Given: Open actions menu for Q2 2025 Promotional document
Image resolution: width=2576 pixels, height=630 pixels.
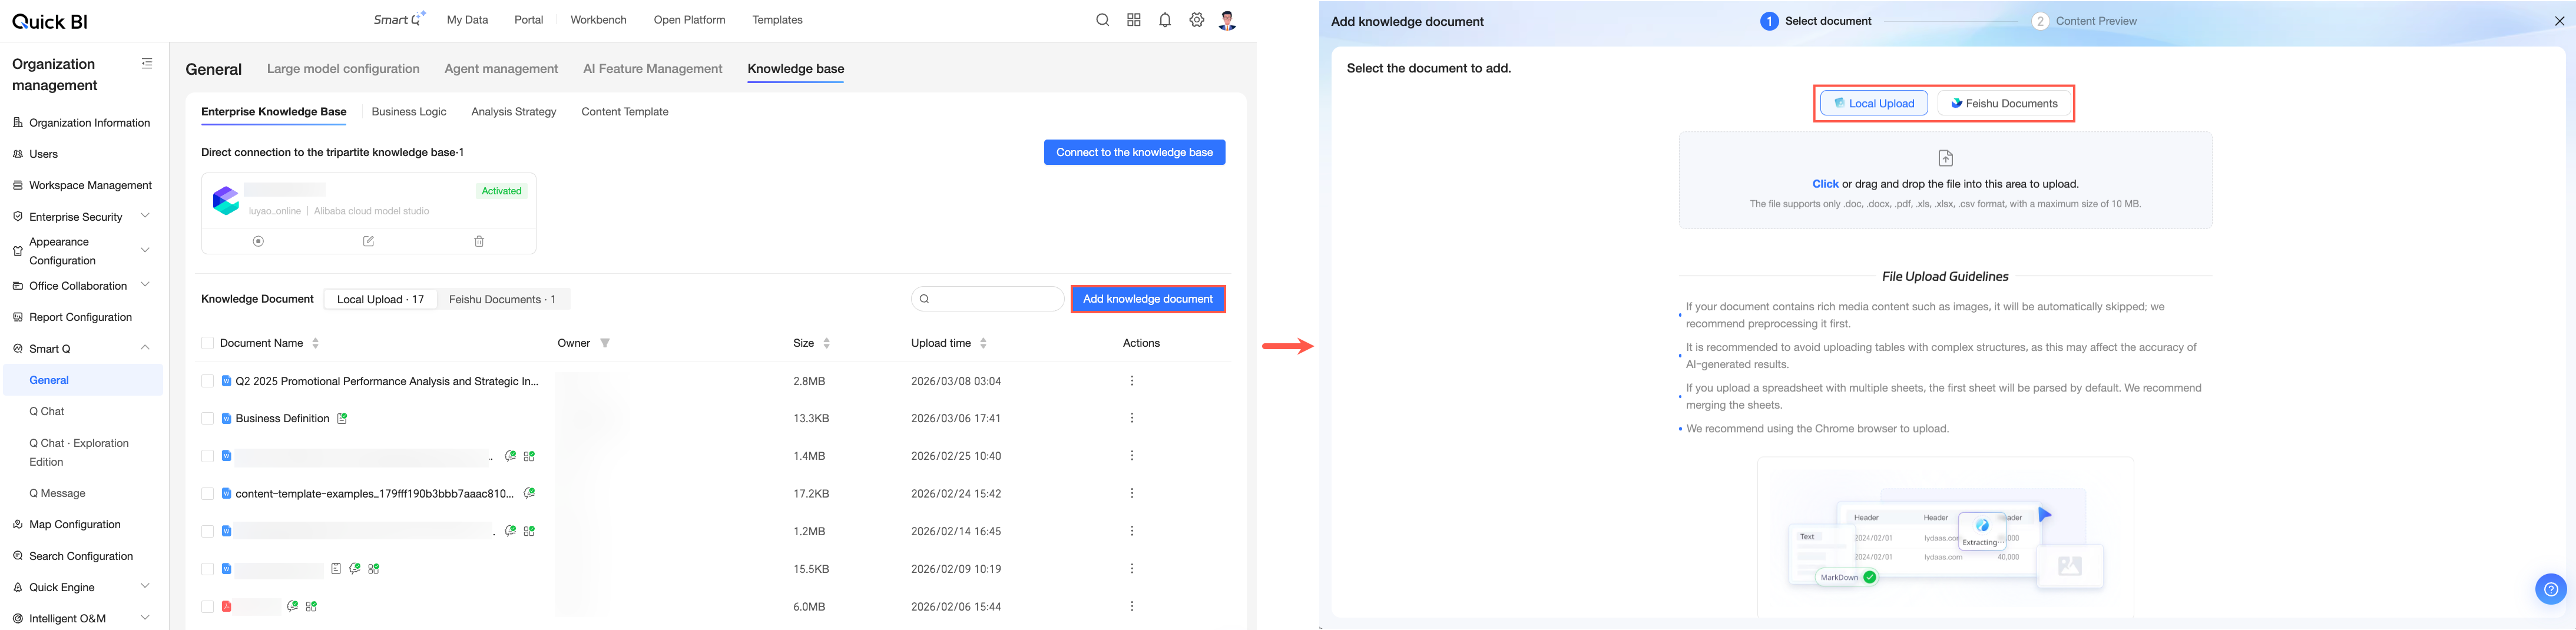Looking at the screenshot, I should (1132, 381).
